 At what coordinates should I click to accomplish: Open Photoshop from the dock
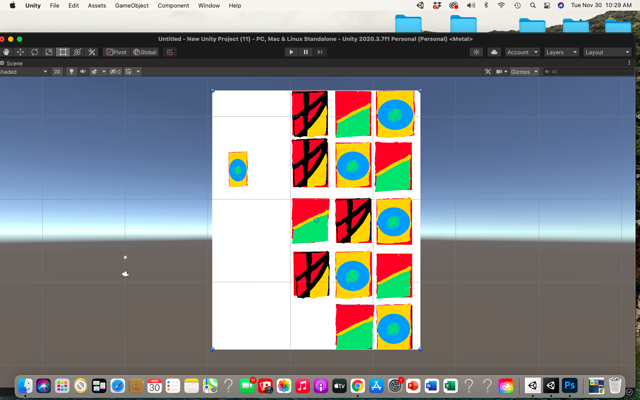(569, 385)
